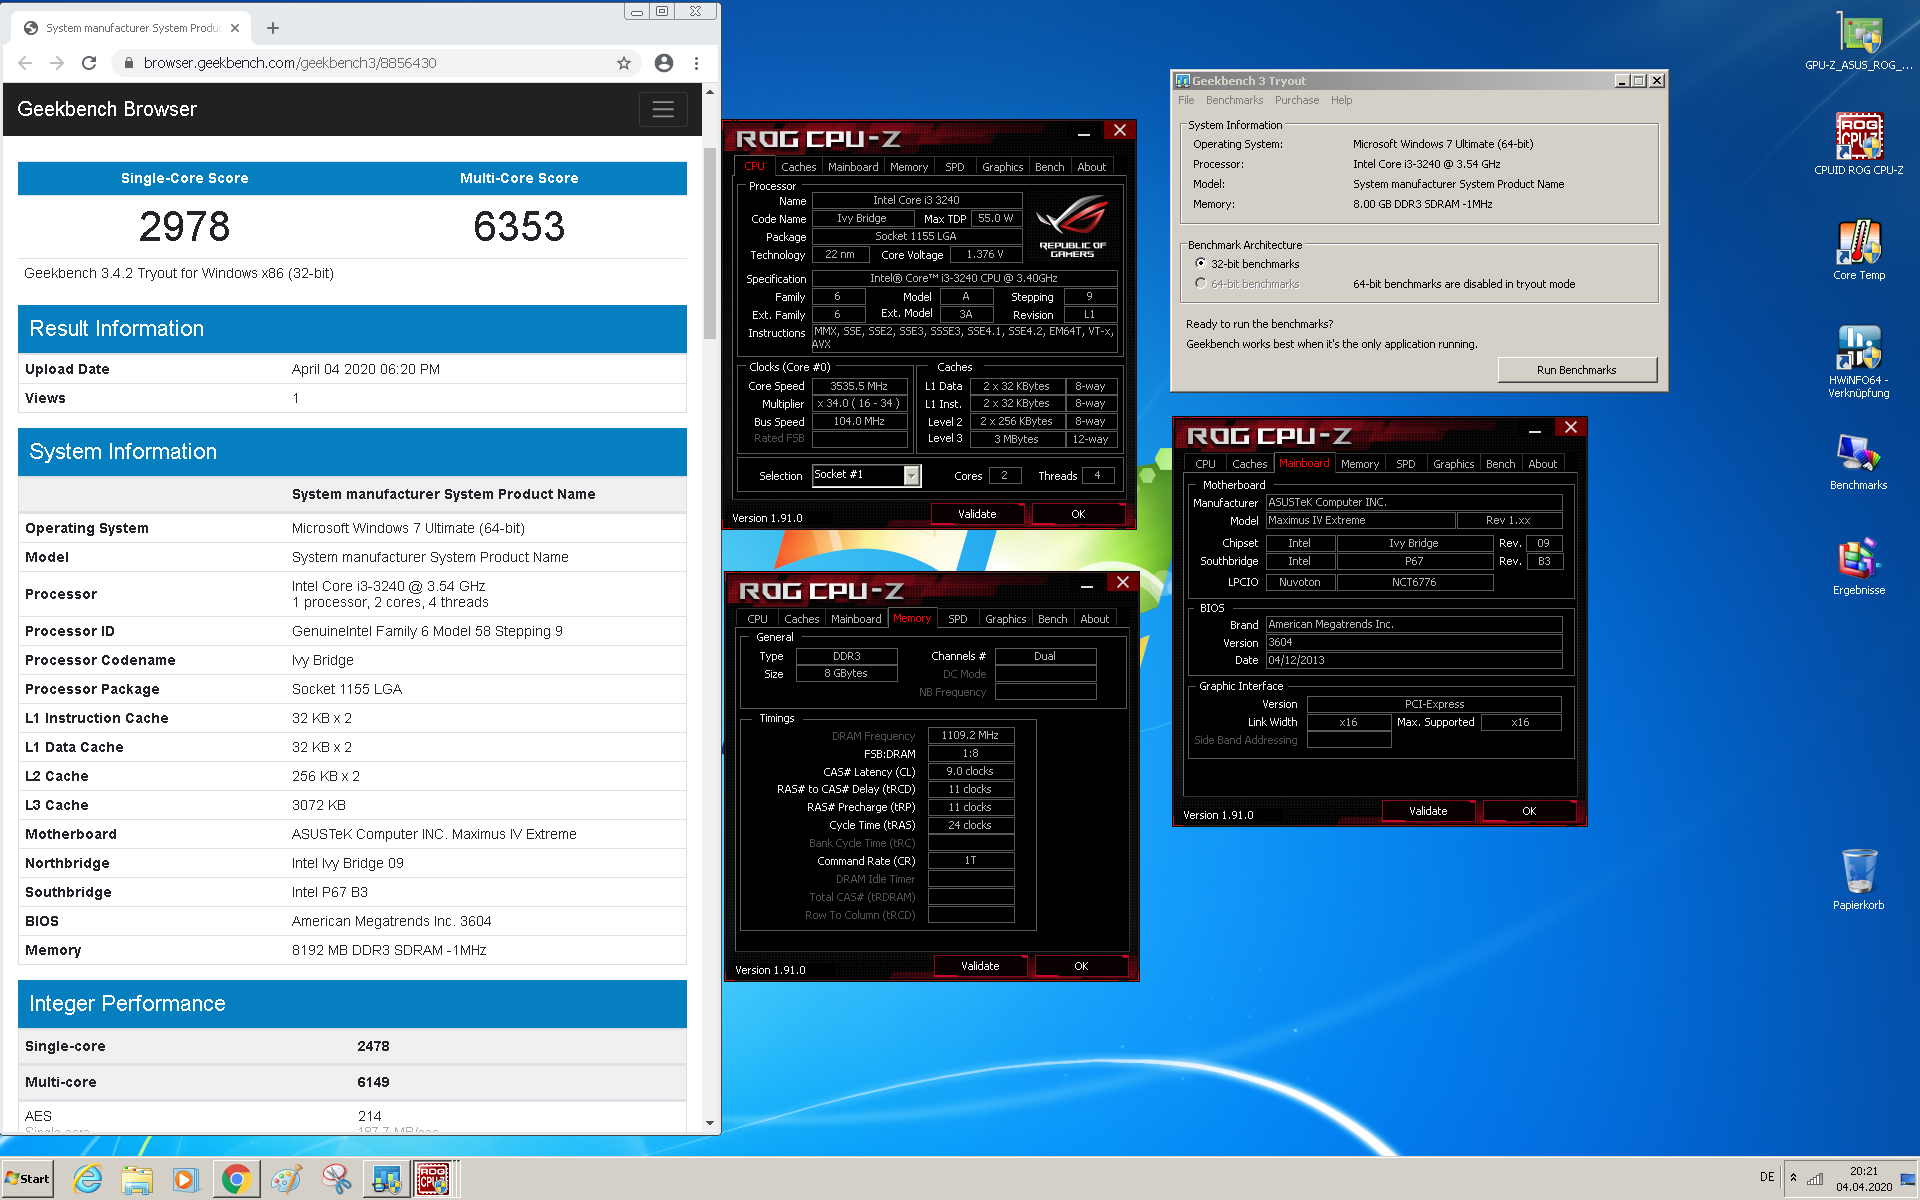Open the Chrome profile avatar
The height and width of the screenshot is (1200, 1920).
coord(663,63)
